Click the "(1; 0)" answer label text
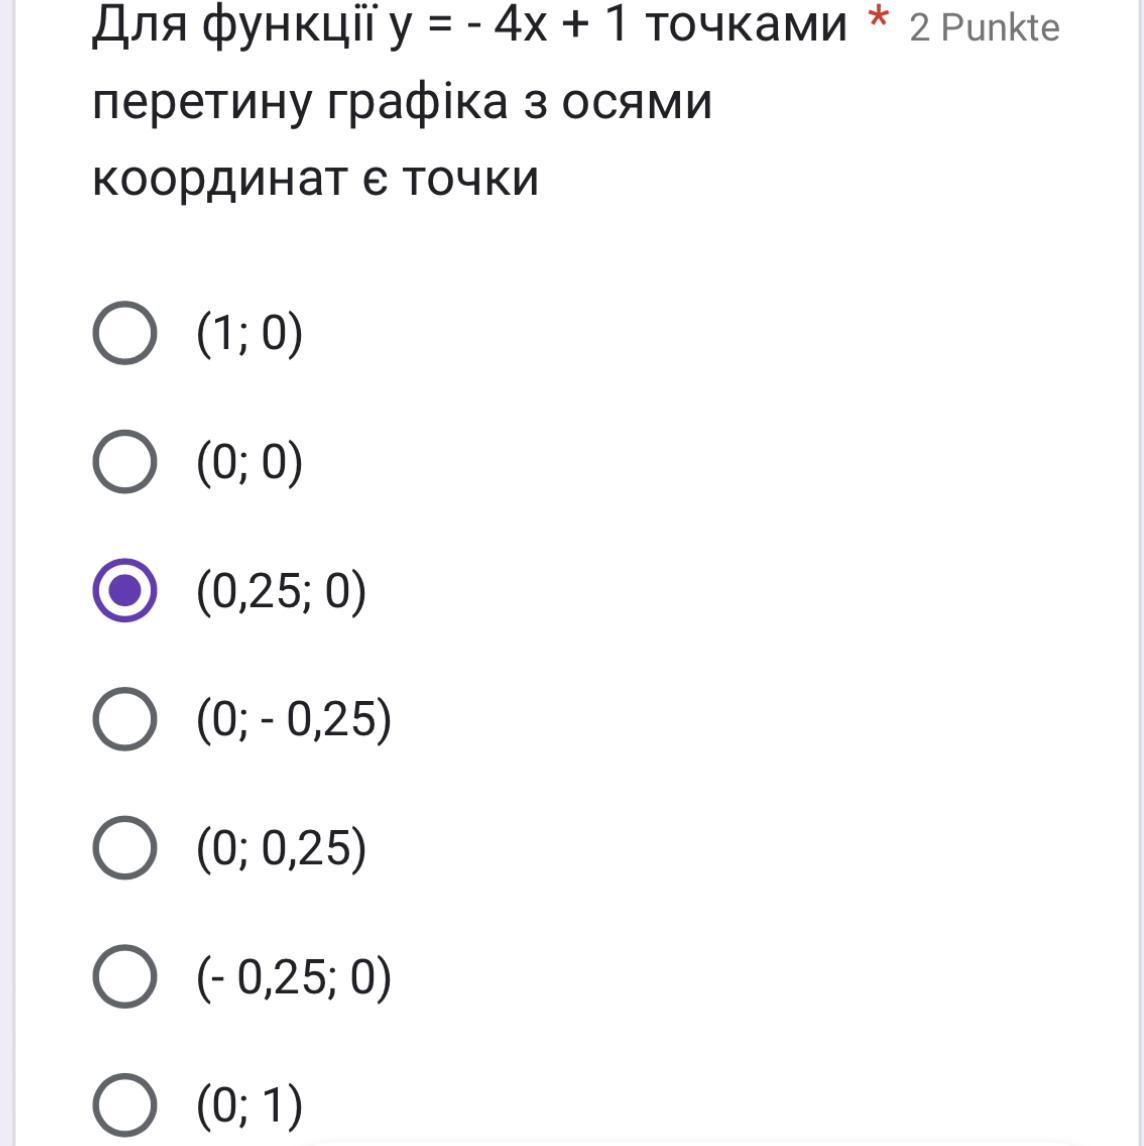This screenshot has height=1146, width=1144. [x=249, y=334]
